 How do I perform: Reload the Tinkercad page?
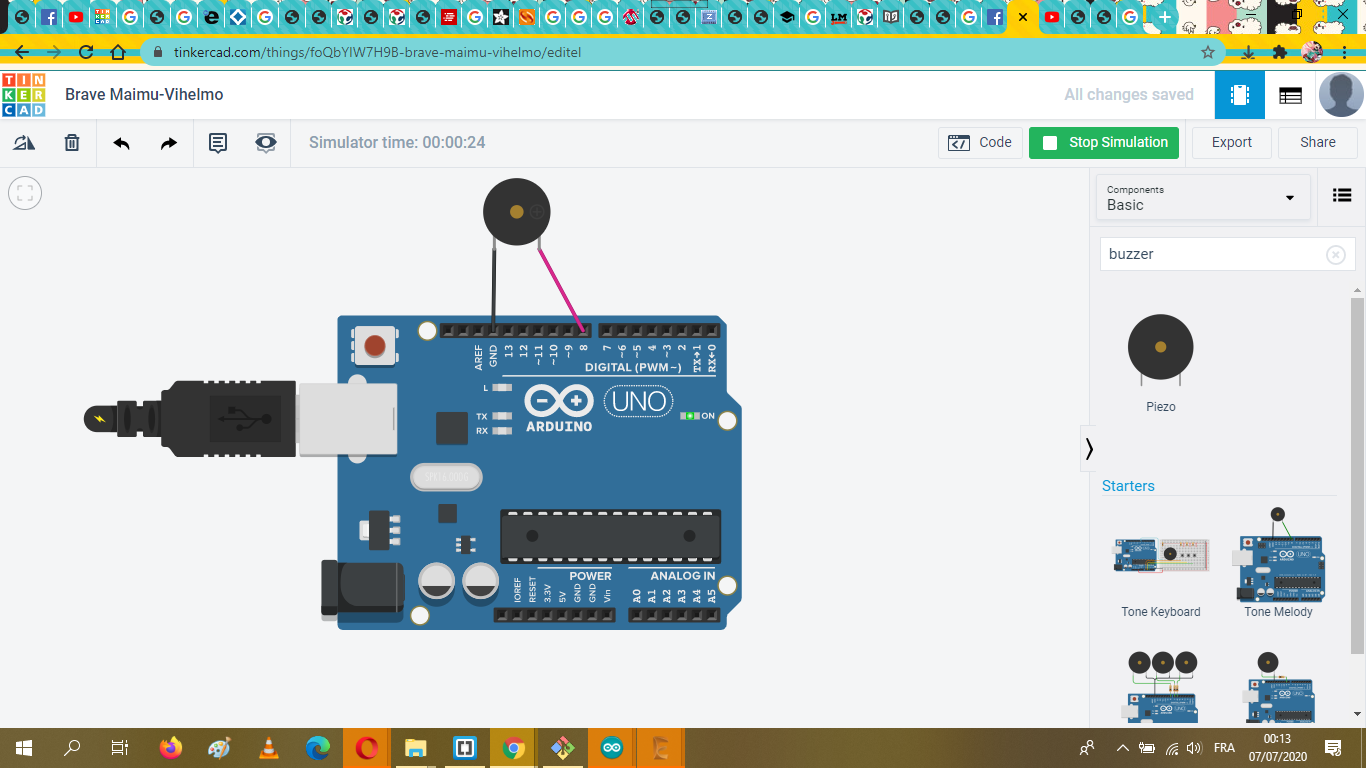(x=86, y=52)
